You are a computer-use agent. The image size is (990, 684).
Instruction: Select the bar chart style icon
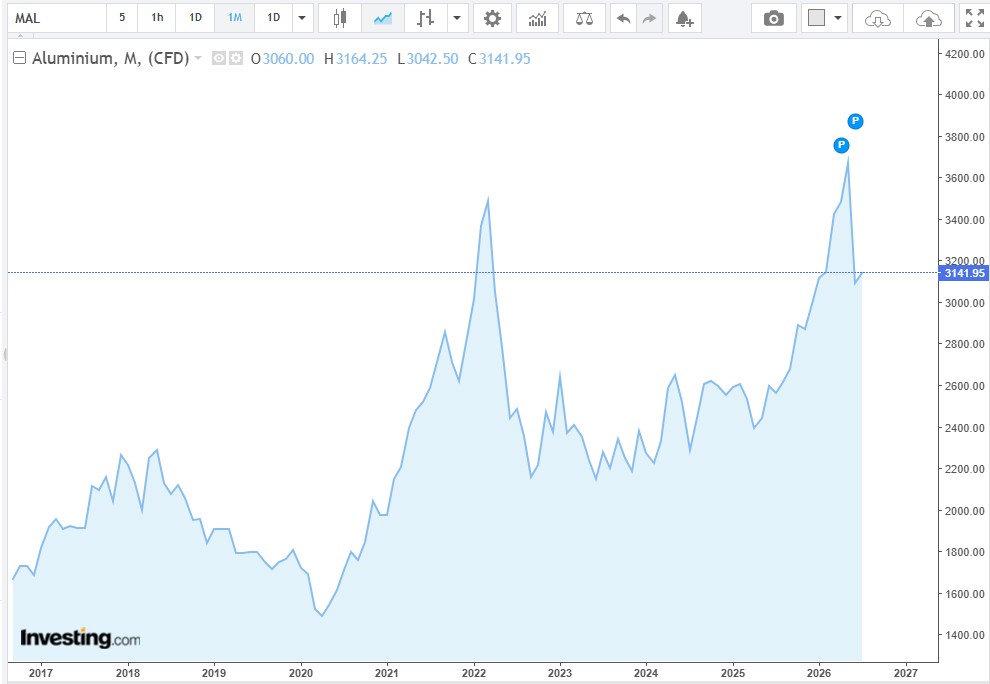[426, 18]
